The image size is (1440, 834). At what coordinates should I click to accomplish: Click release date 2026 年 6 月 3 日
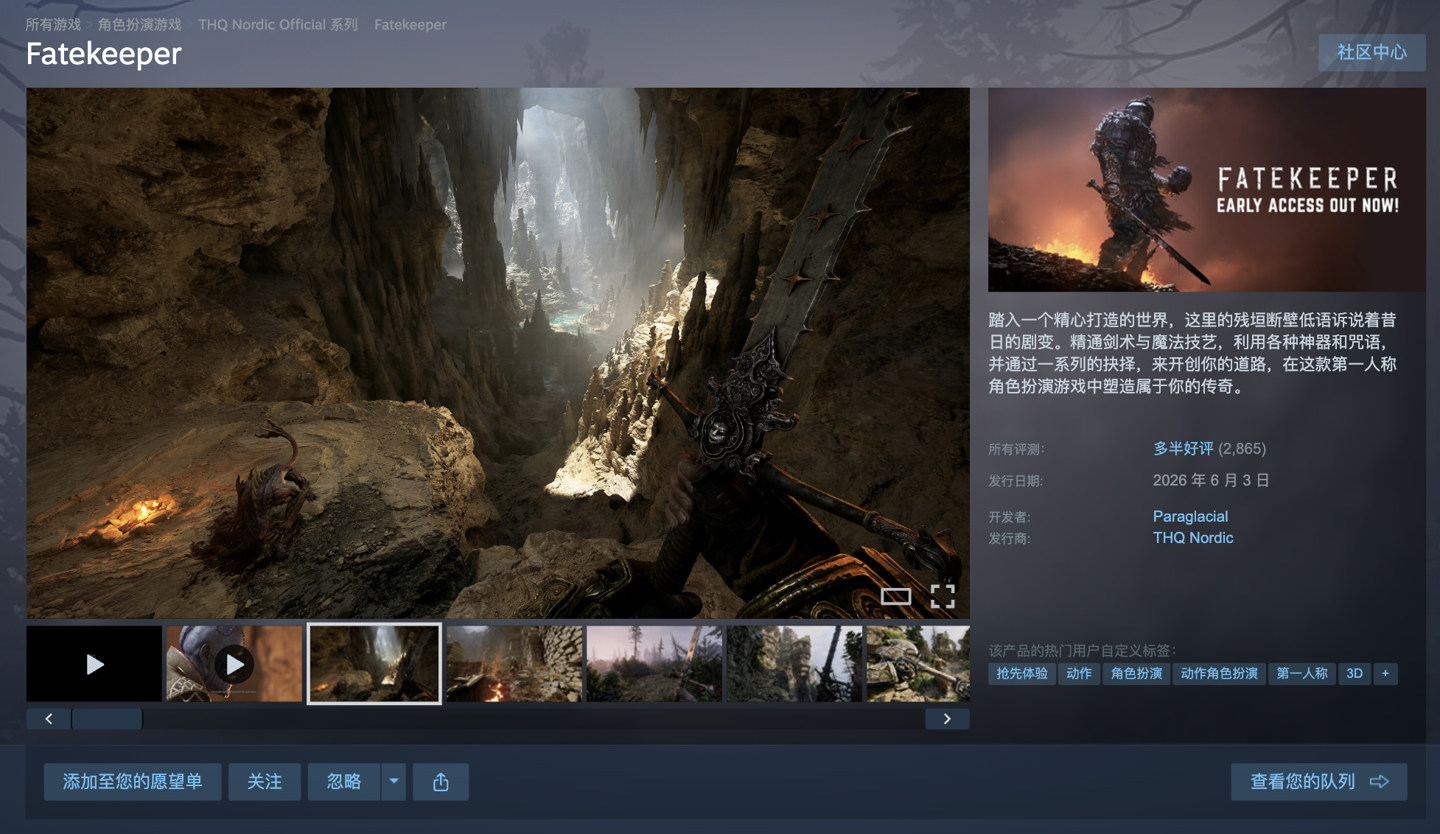1211,481
